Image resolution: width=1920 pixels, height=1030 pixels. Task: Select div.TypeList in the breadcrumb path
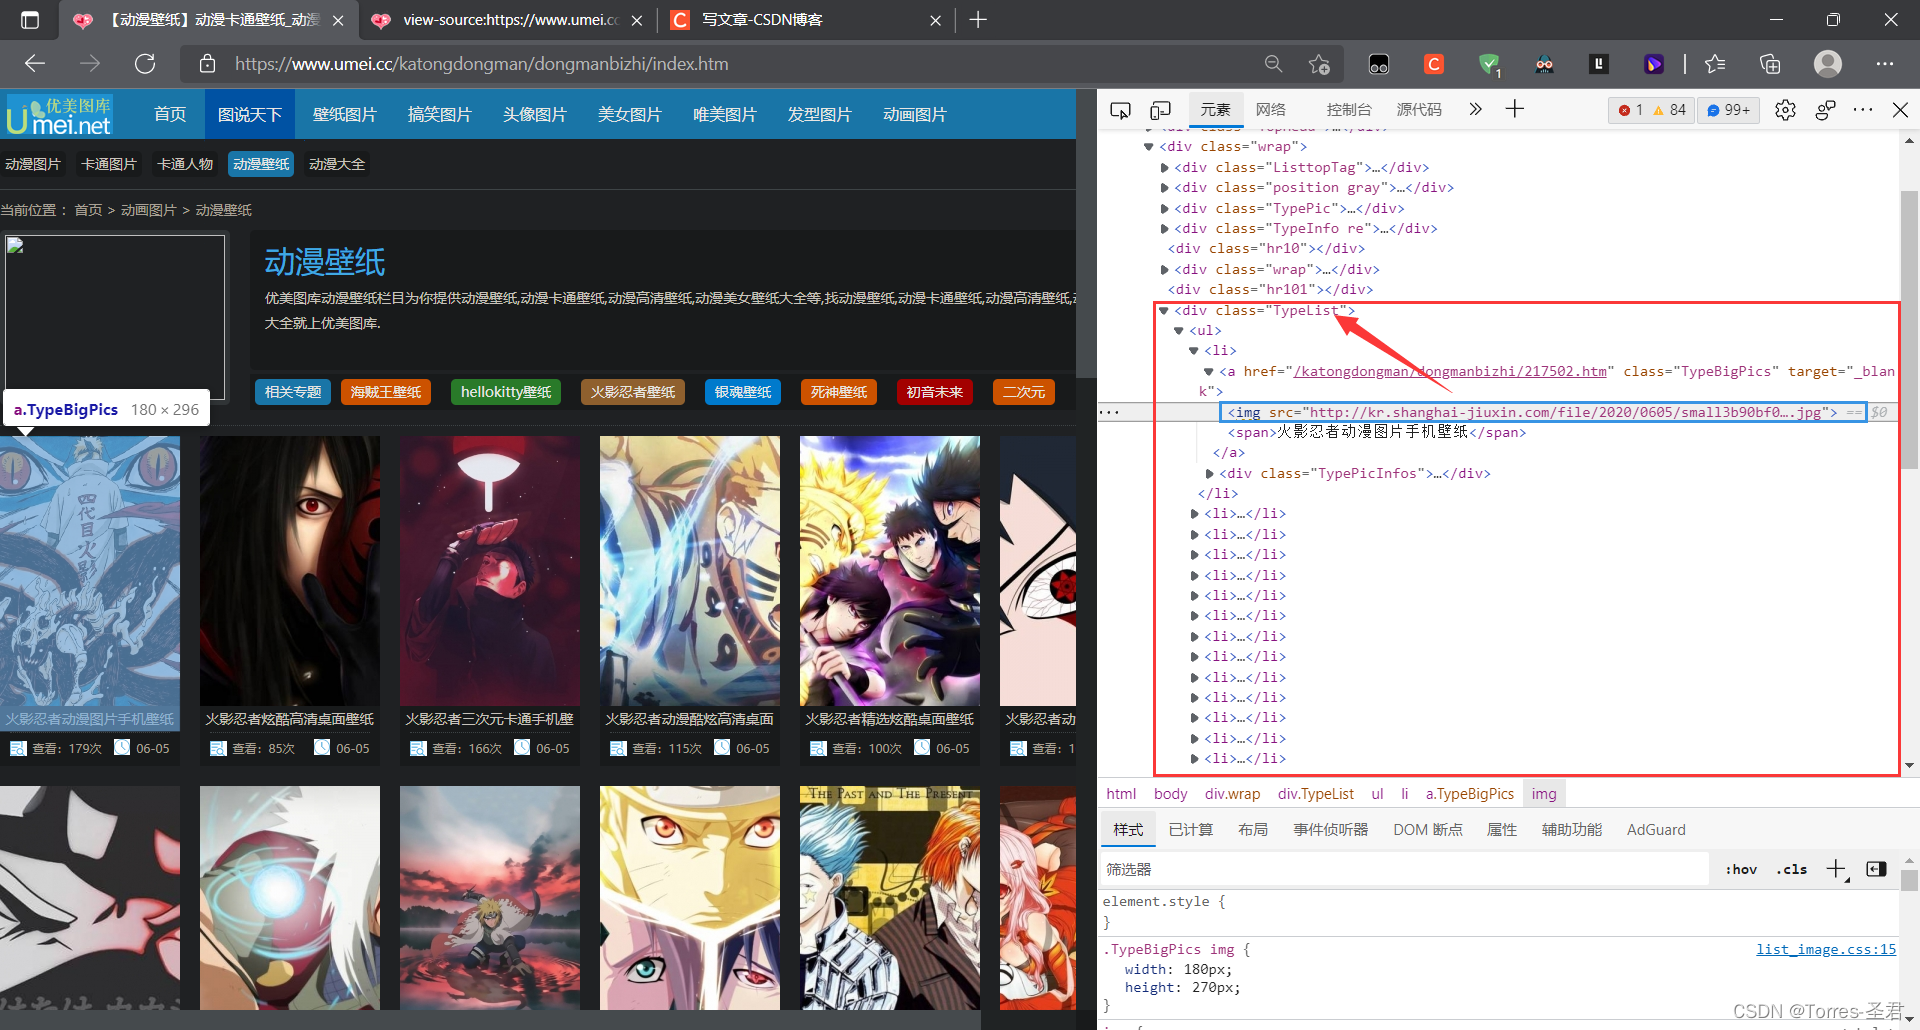point(1315,794)
